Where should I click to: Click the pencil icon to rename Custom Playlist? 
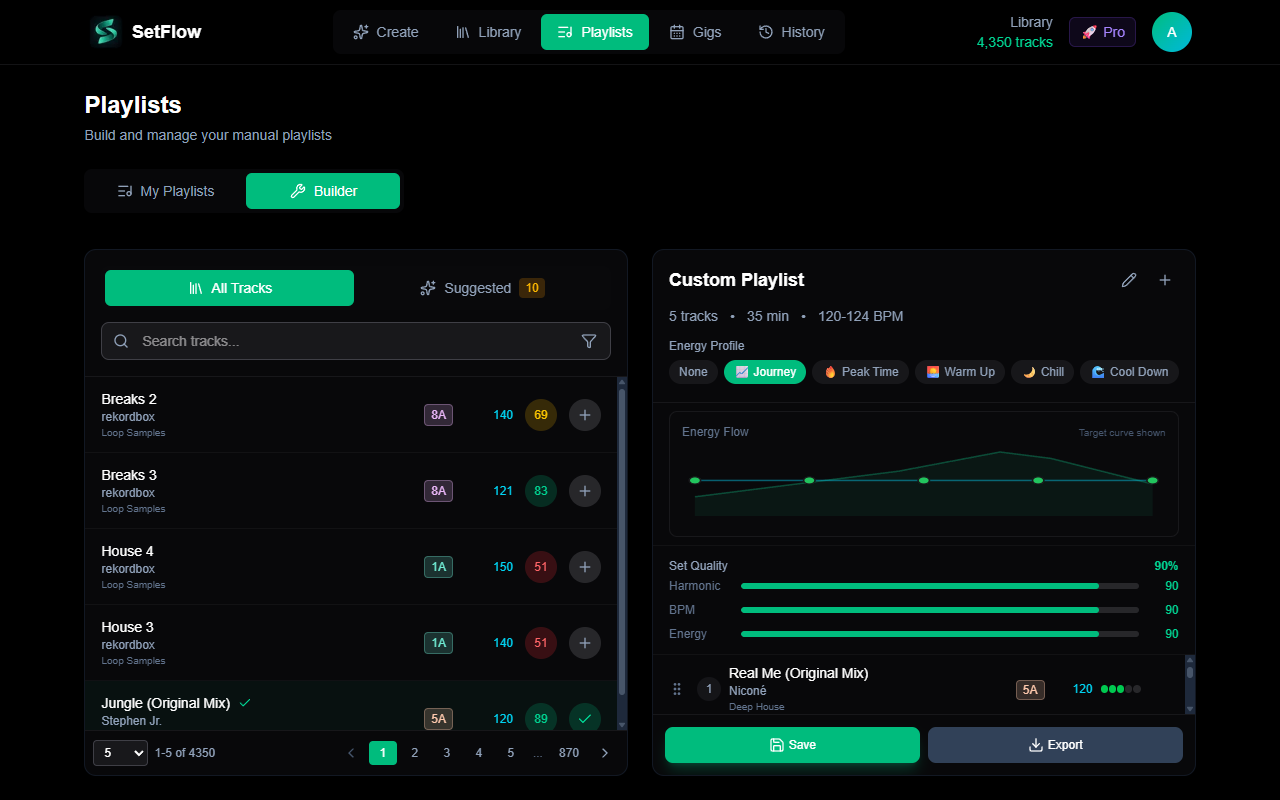coord(1129,280)
